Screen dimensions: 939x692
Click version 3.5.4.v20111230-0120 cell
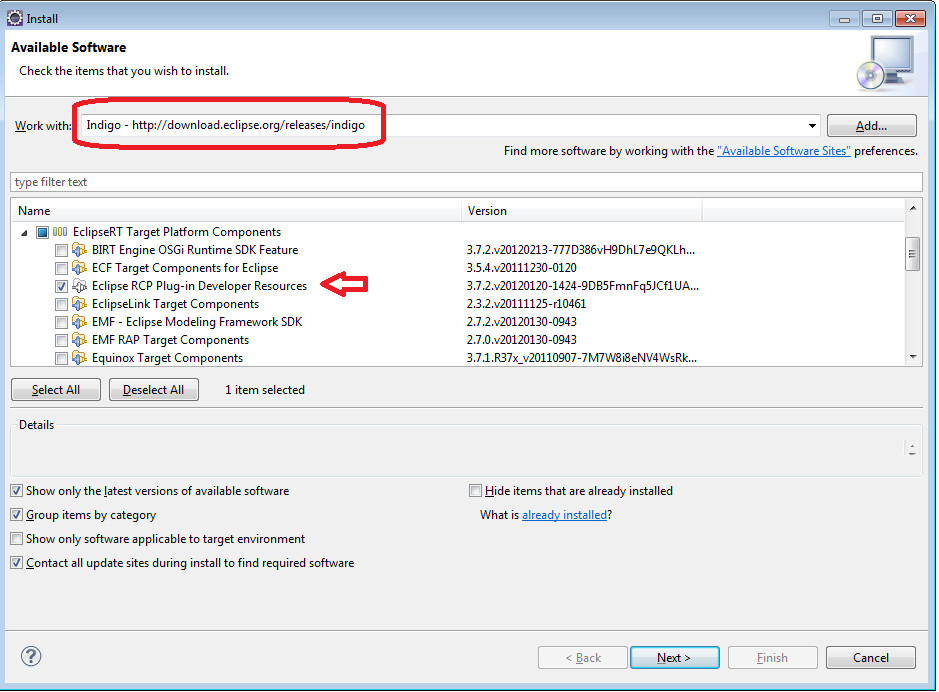pos(522,268)
